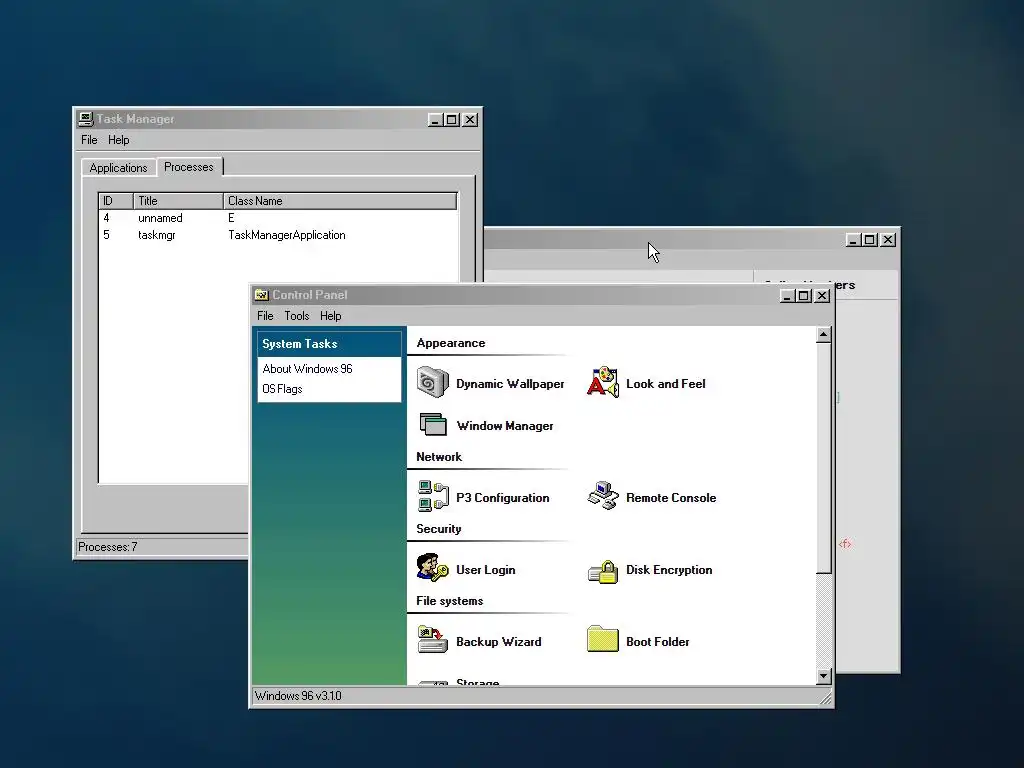Maximize the Task Manager window
The height and width of the screenshot is (768, 1024).
(452, 120)
